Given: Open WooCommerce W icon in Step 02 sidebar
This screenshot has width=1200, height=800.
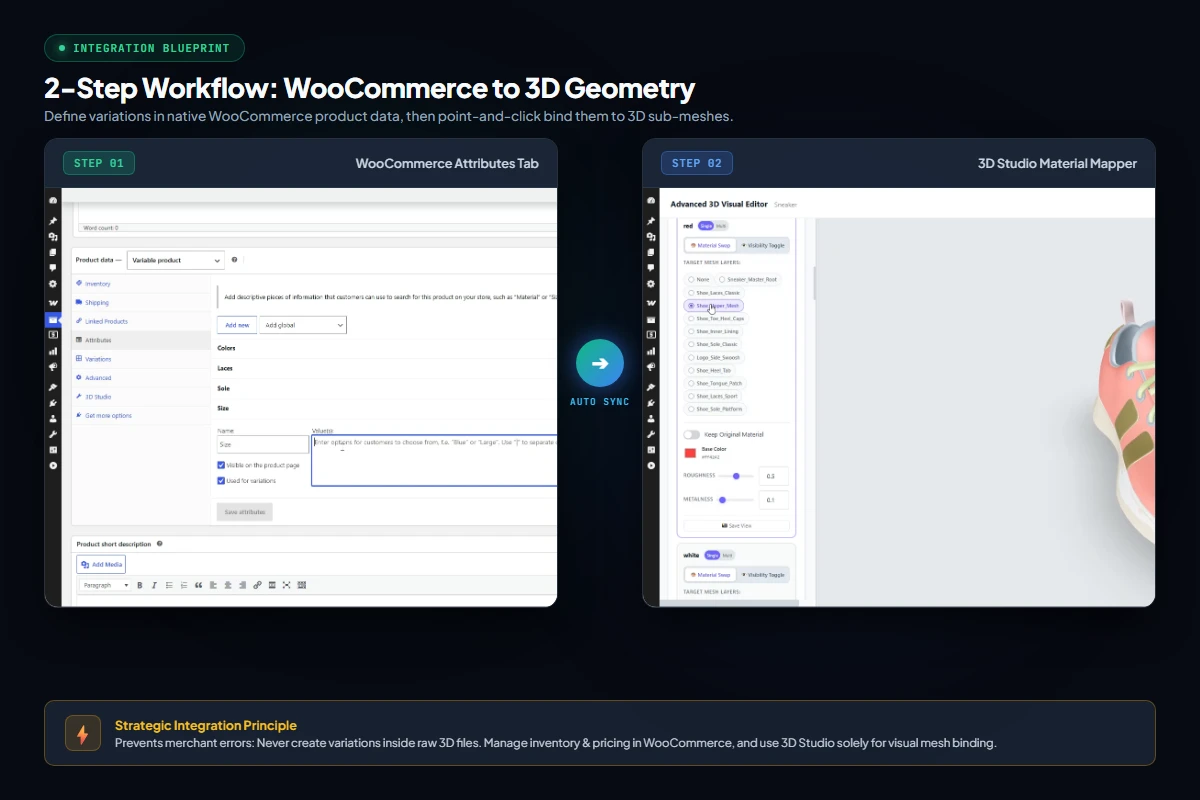Looking at the screenshot, I should [651, 303].
